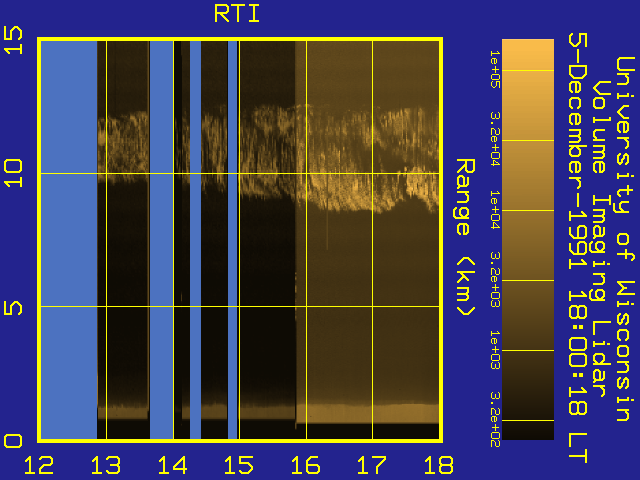The image size is (640, 480).
Task: Click the upper 3.2e+04 colorbar label
Action: pos(495,139)
